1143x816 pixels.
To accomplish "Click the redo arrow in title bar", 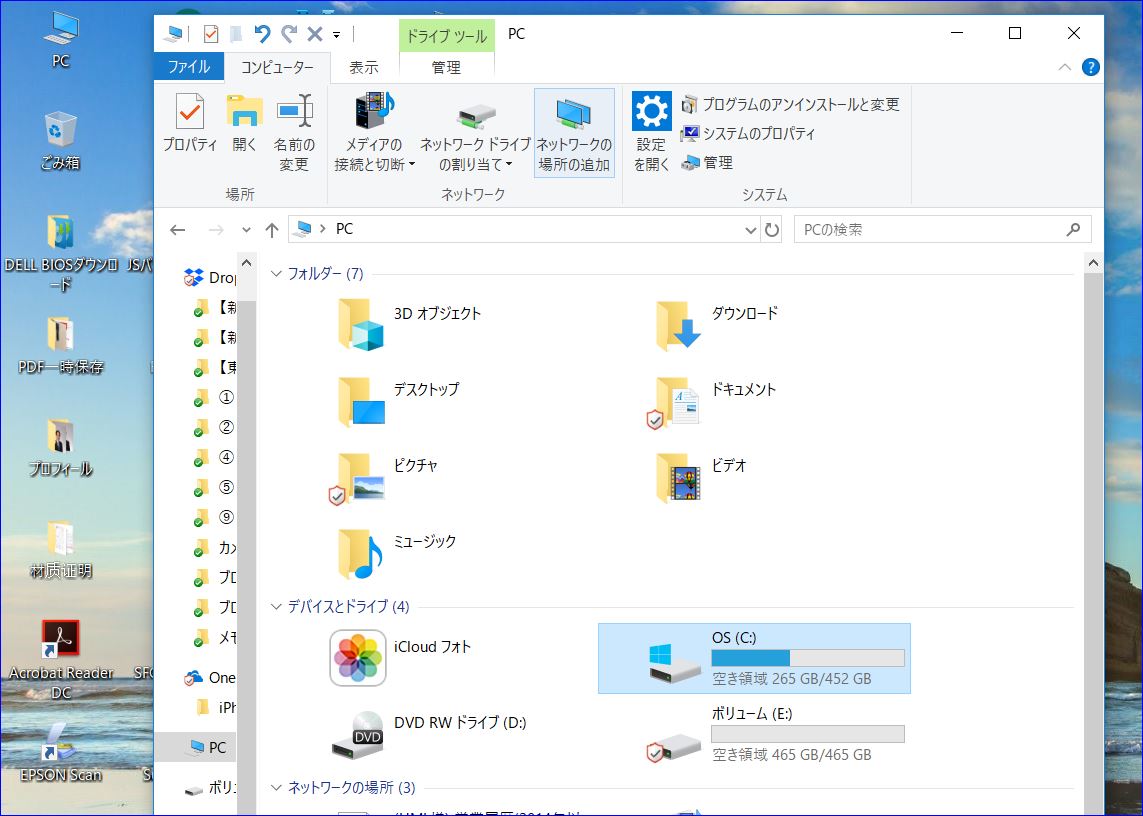I will pyautogui.click(x=289, y=34).
